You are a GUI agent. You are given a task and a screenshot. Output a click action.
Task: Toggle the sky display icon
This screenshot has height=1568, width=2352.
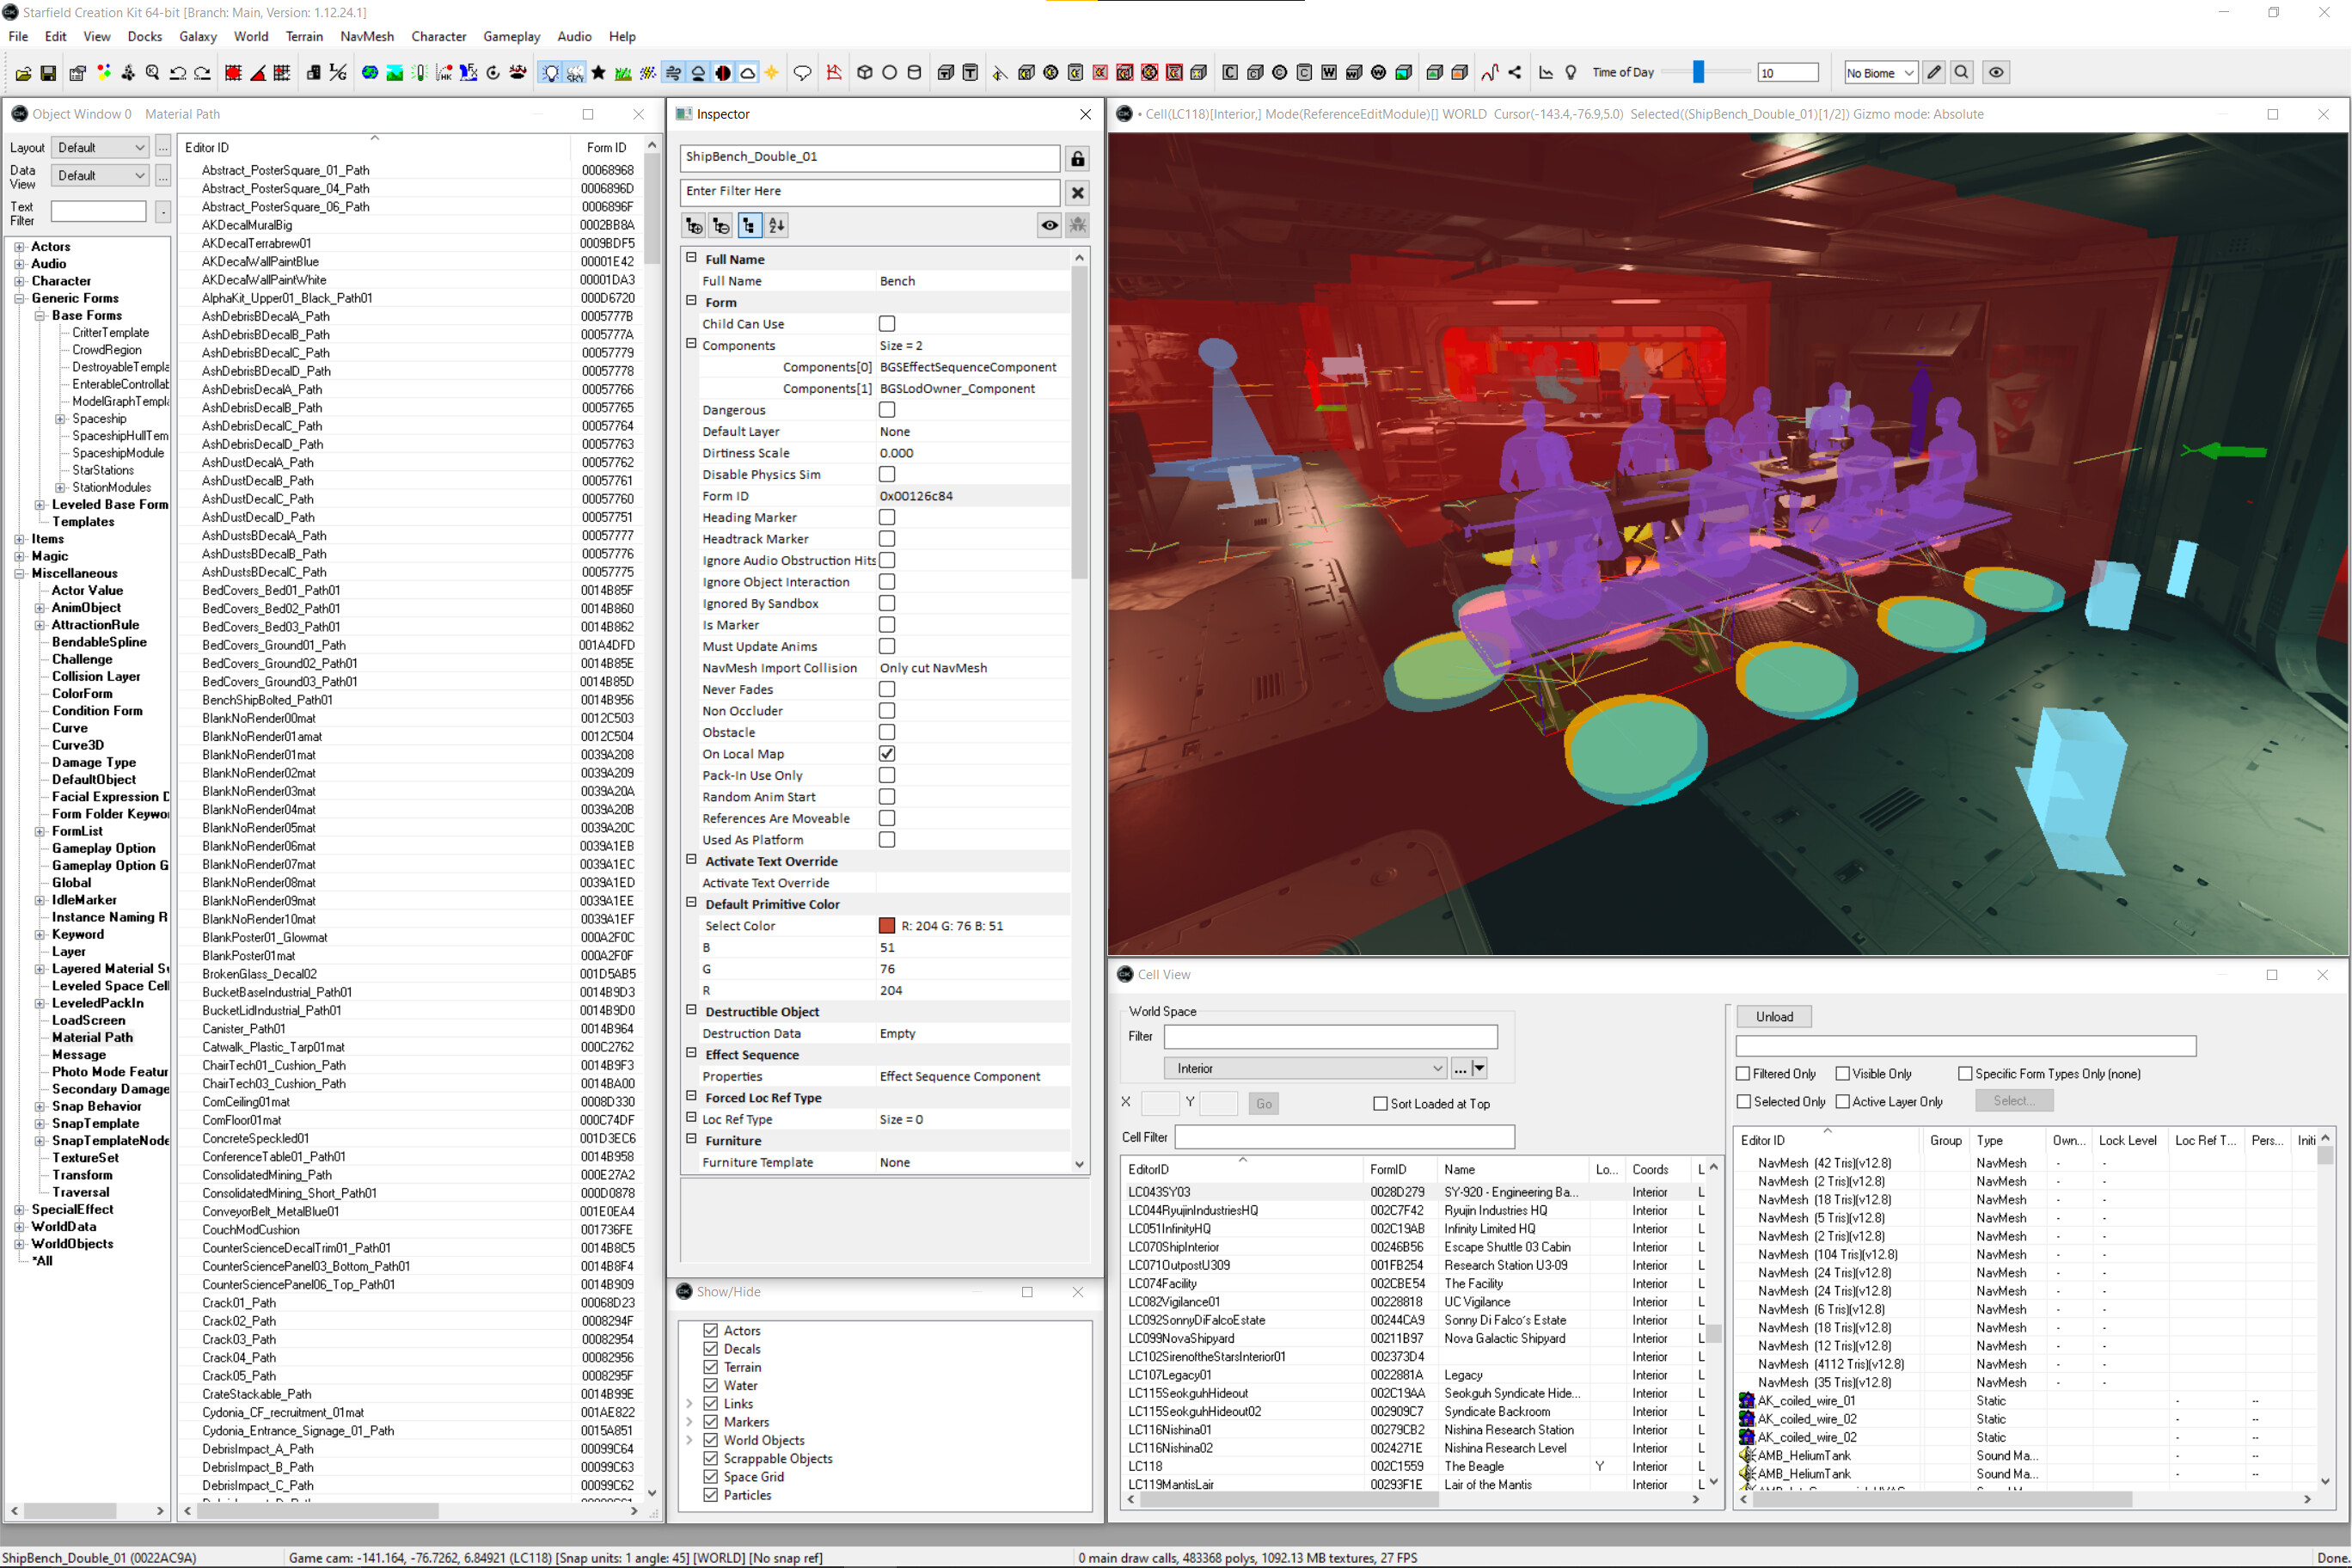pyautogui.click(x=577, y=72)
